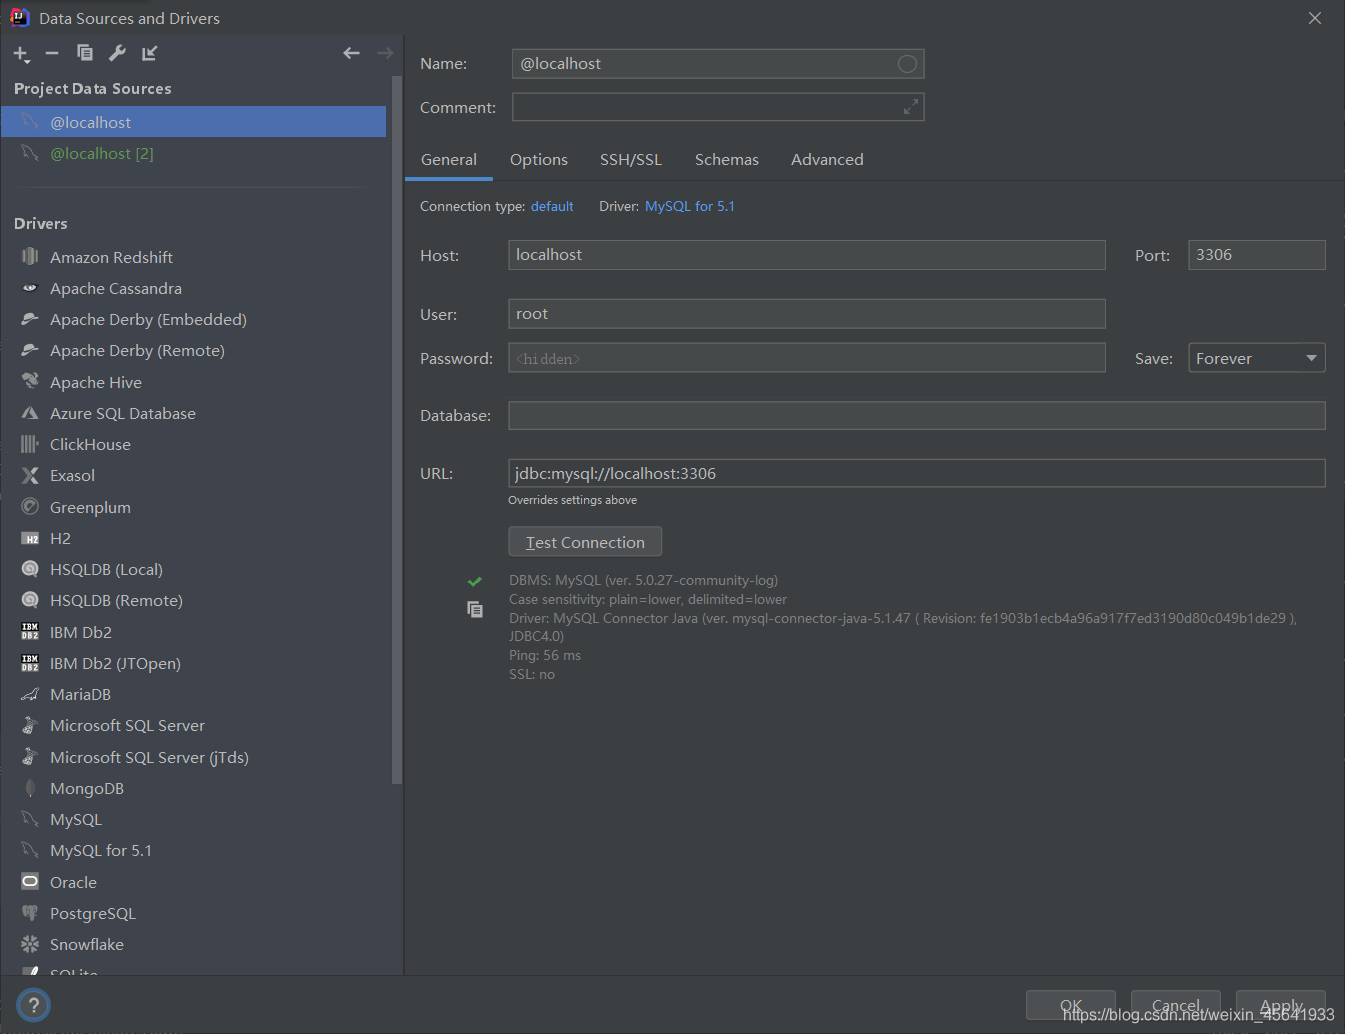Click the Make Global toolbar icon
1345x1034 pixels.
click(149, 53)
